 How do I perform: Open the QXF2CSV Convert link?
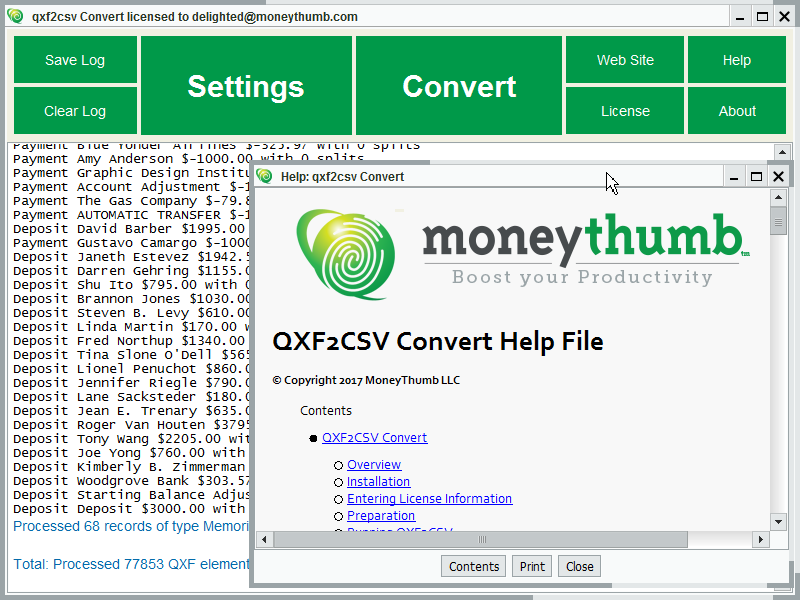point(374,438)
